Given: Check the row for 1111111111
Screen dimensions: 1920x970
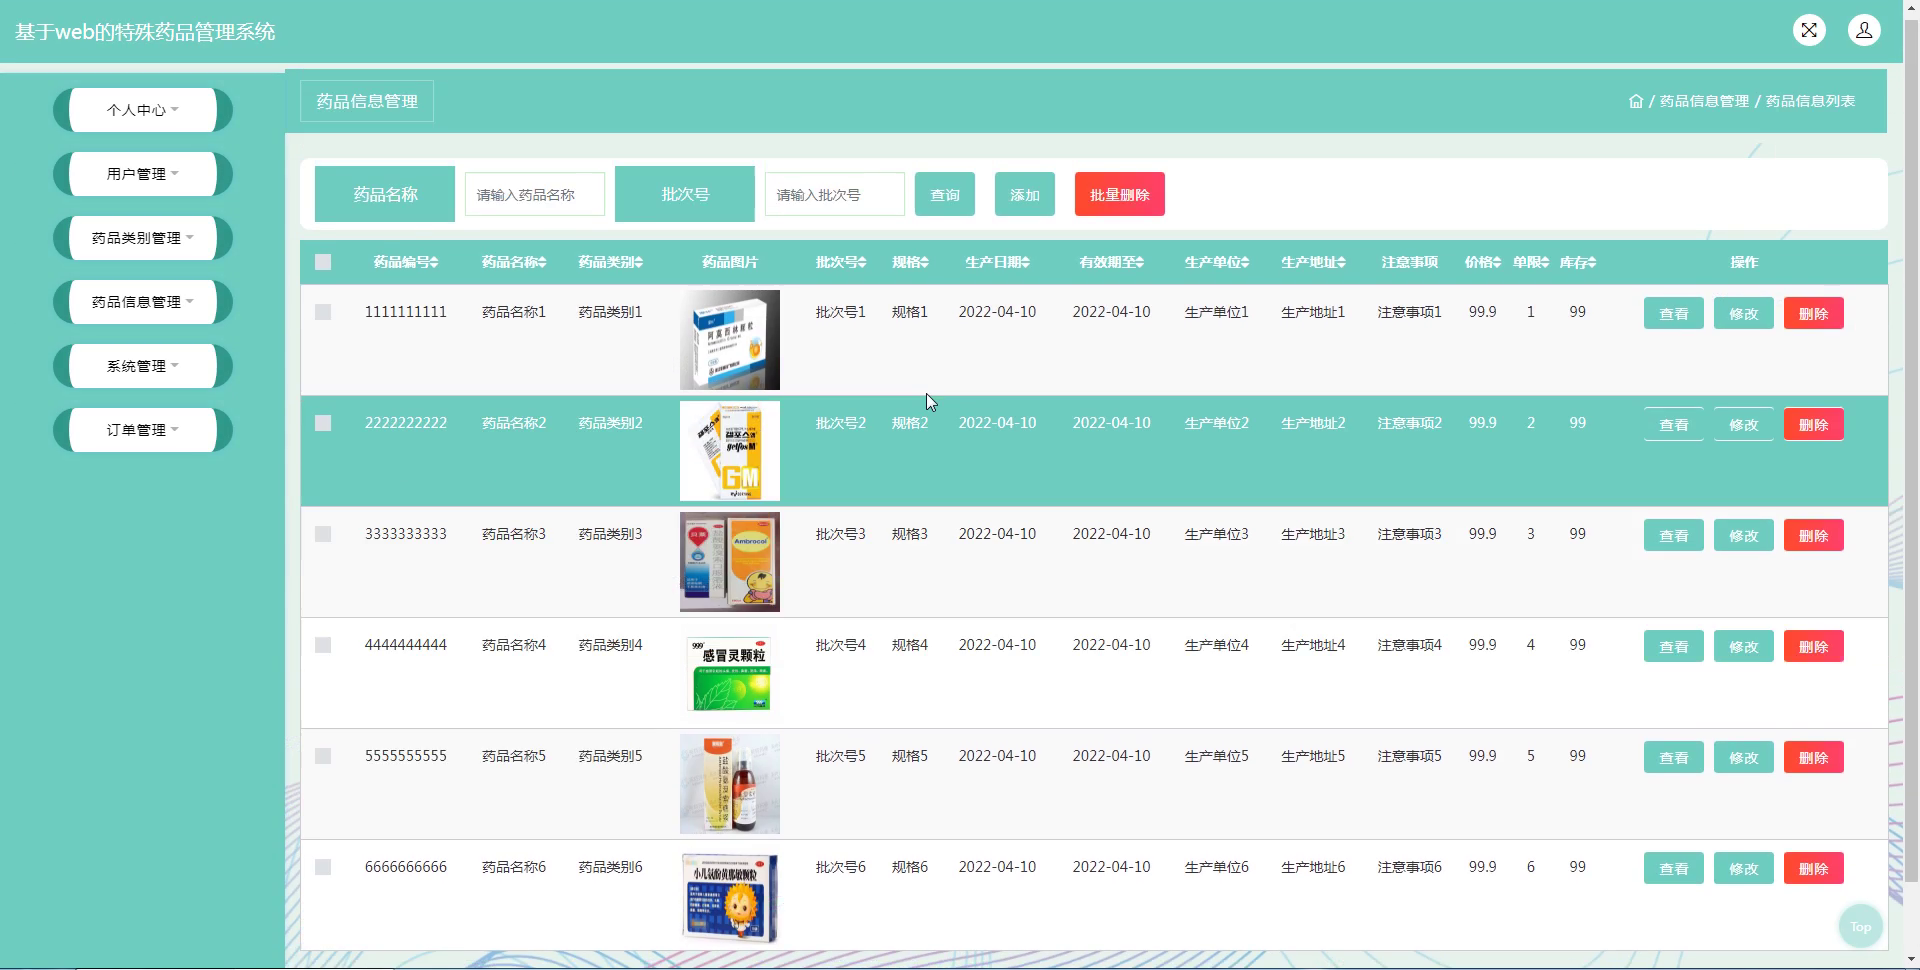Looking at the screenshot, I should [x=323, y=312].
